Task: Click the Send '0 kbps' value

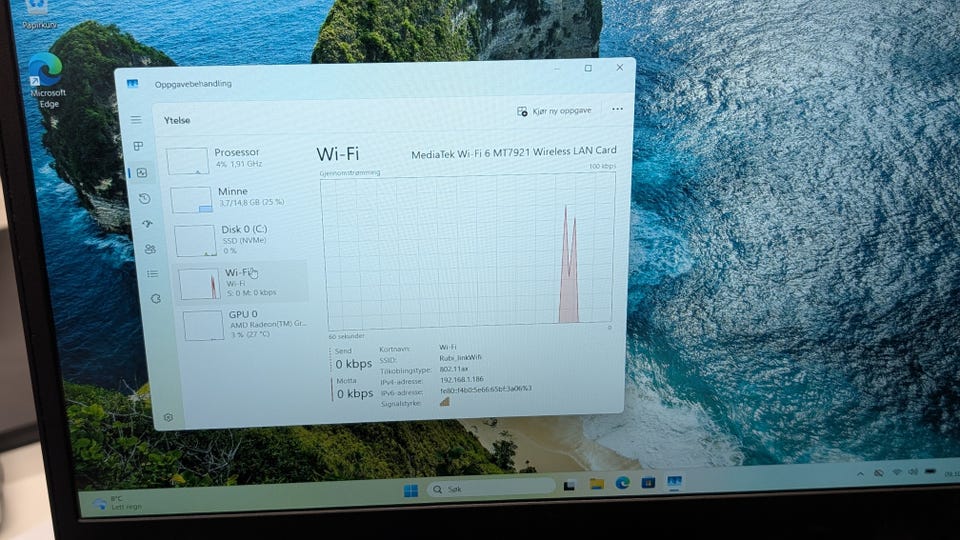Action: click(x=353, y=364)
